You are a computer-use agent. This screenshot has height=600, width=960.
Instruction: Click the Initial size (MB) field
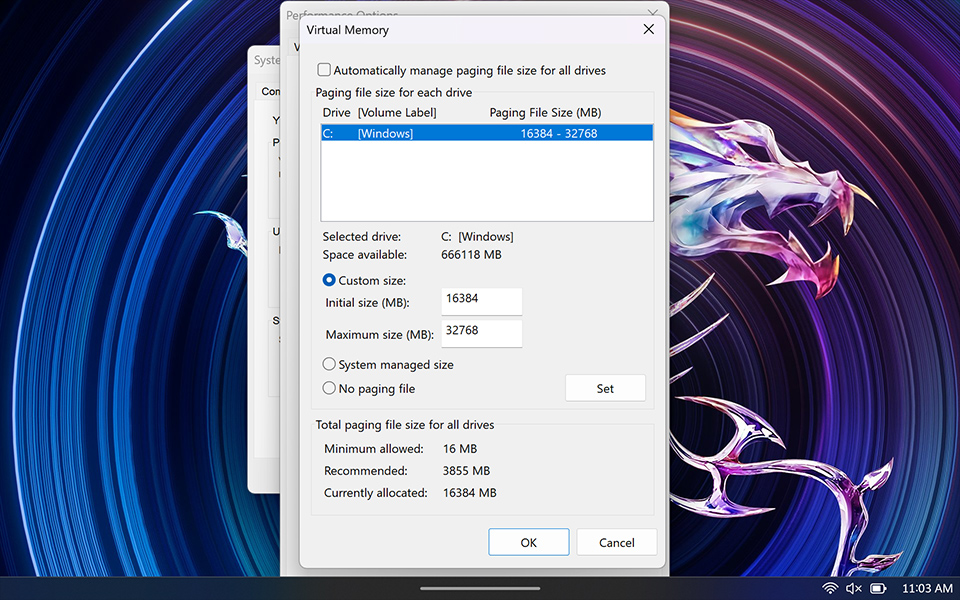481,301
